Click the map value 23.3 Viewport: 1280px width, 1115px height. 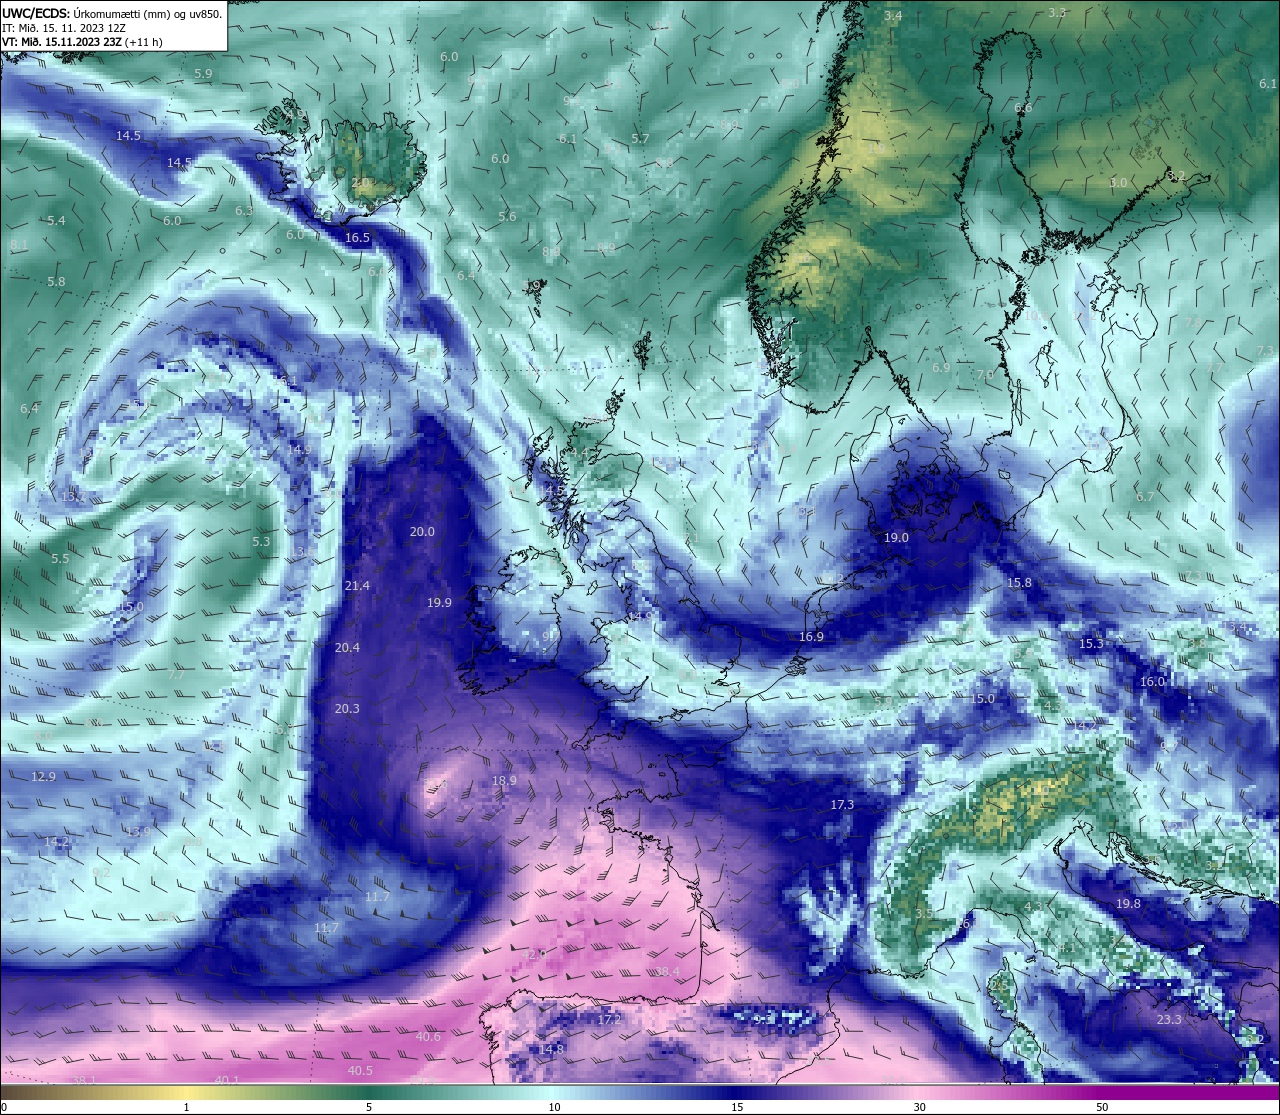pyautogui.click(x=1169, y=1019)
